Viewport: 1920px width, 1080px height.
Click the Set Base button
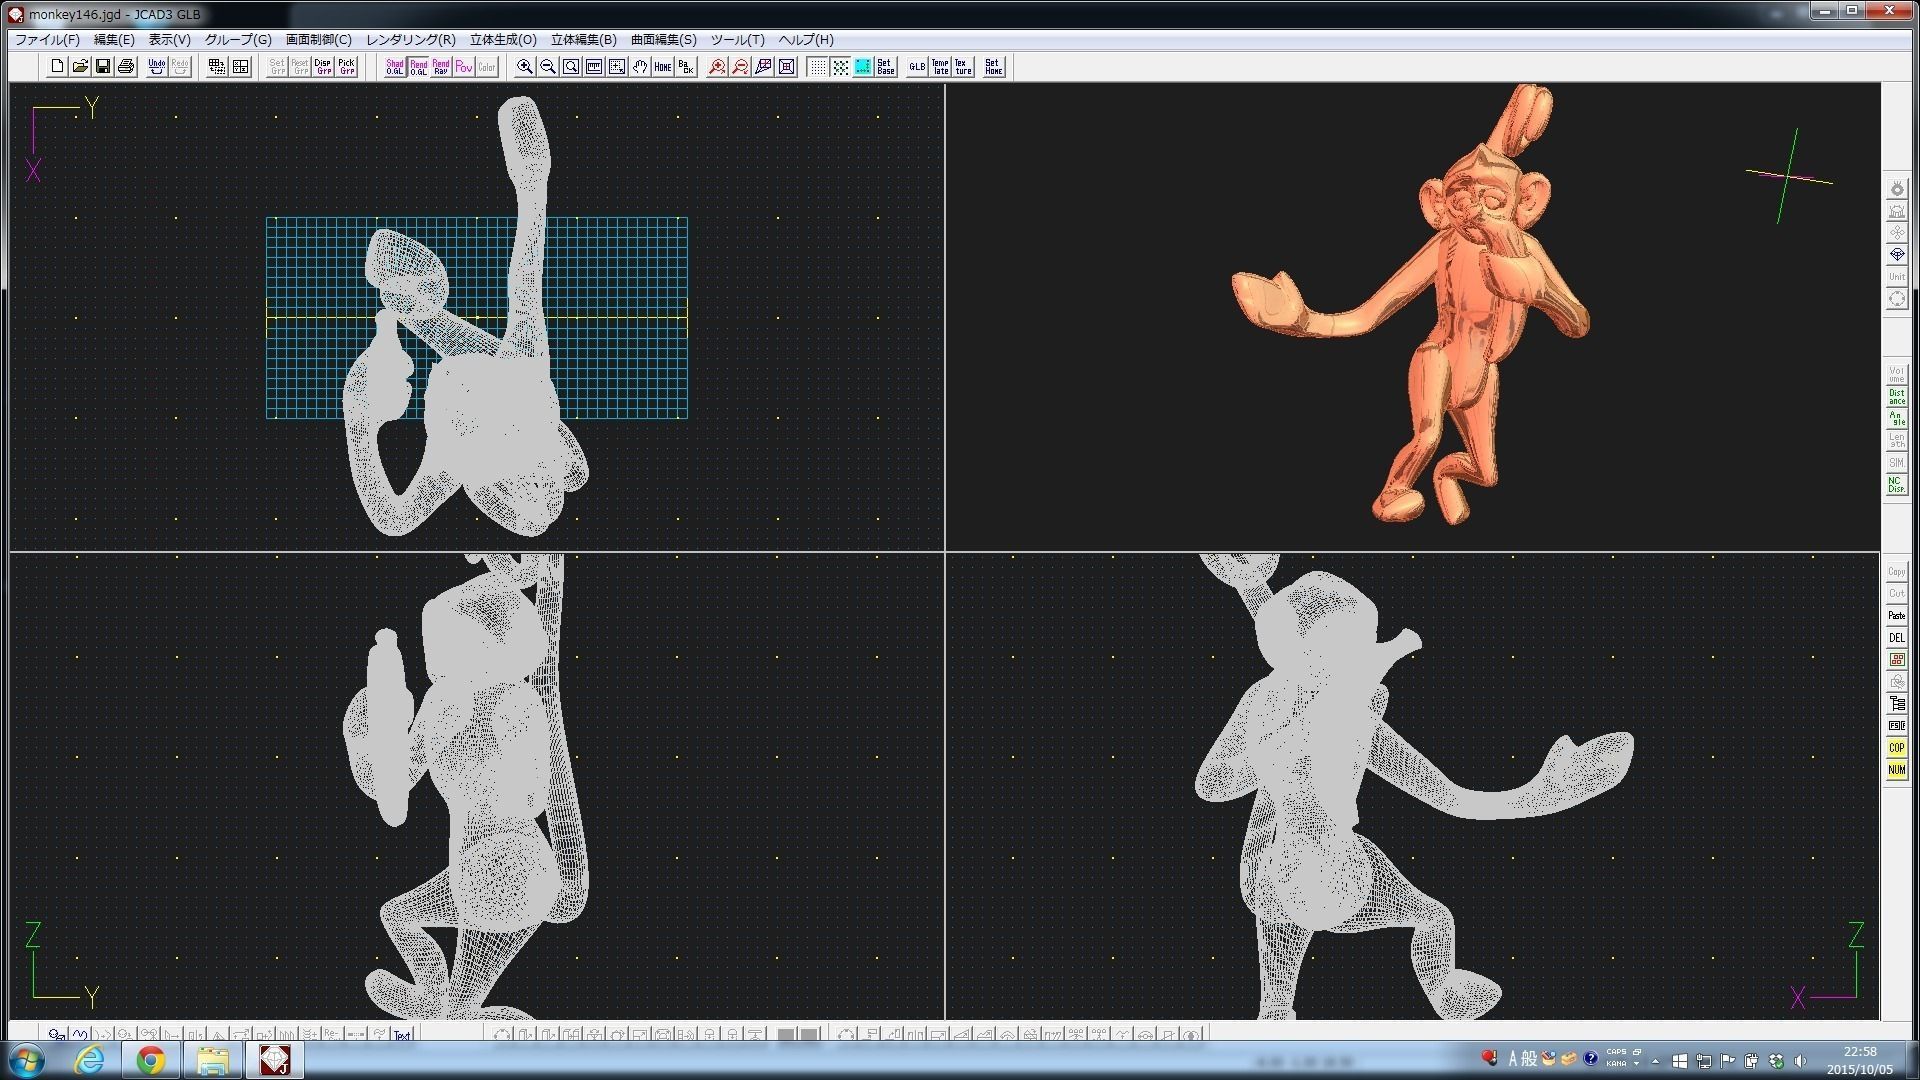(886, 67)
